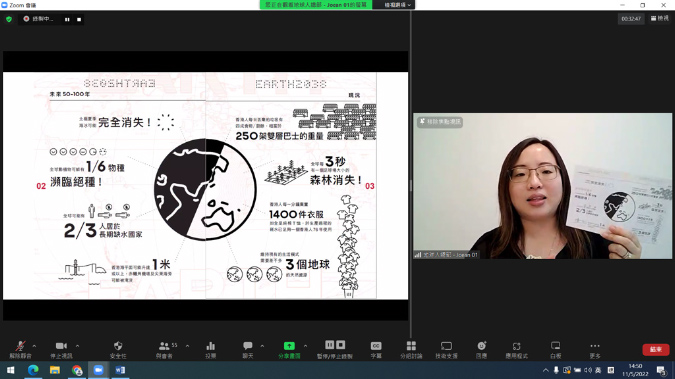Open Microsoft Edge from the taskbar
The height and width of the screenshot is (379, 675).
pyautogui.click(x=33, y=370)
